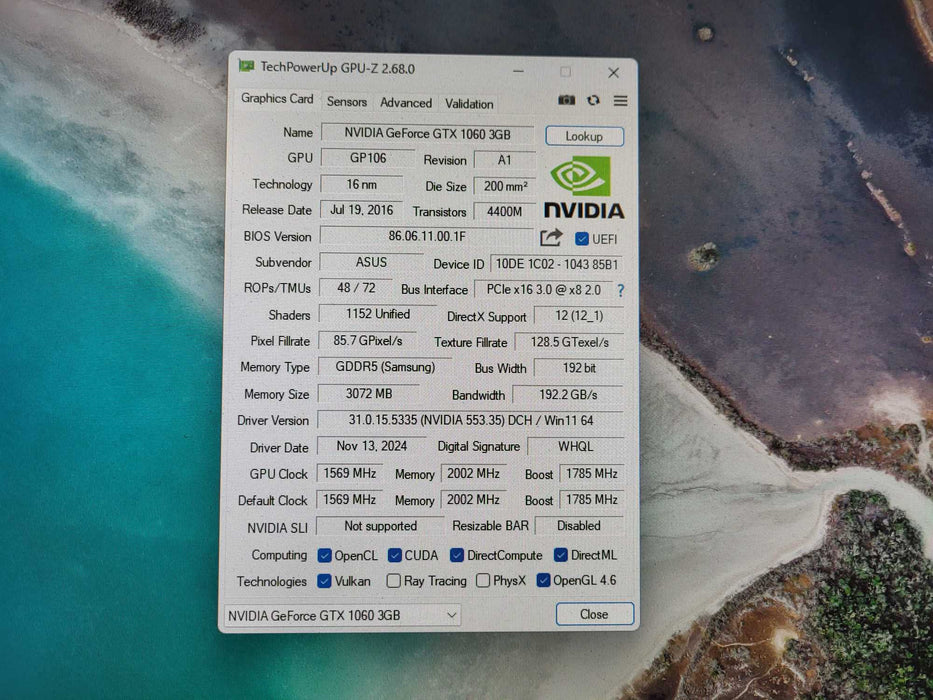
Task: Switch to the Validation tab
Action: 469,104
